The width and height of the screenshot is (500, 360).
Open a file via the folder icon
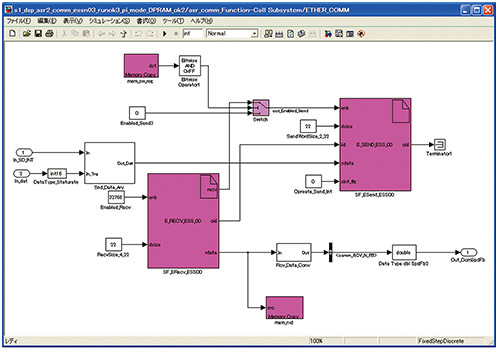coord(27,33)
